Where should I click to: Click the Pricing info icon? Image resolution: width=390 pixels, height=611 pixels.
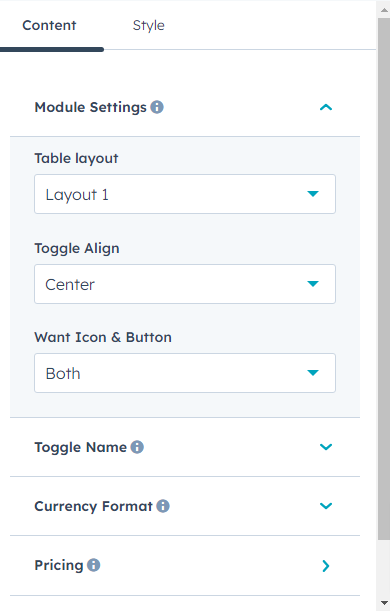pyautogui.click(x=94, y=565)
